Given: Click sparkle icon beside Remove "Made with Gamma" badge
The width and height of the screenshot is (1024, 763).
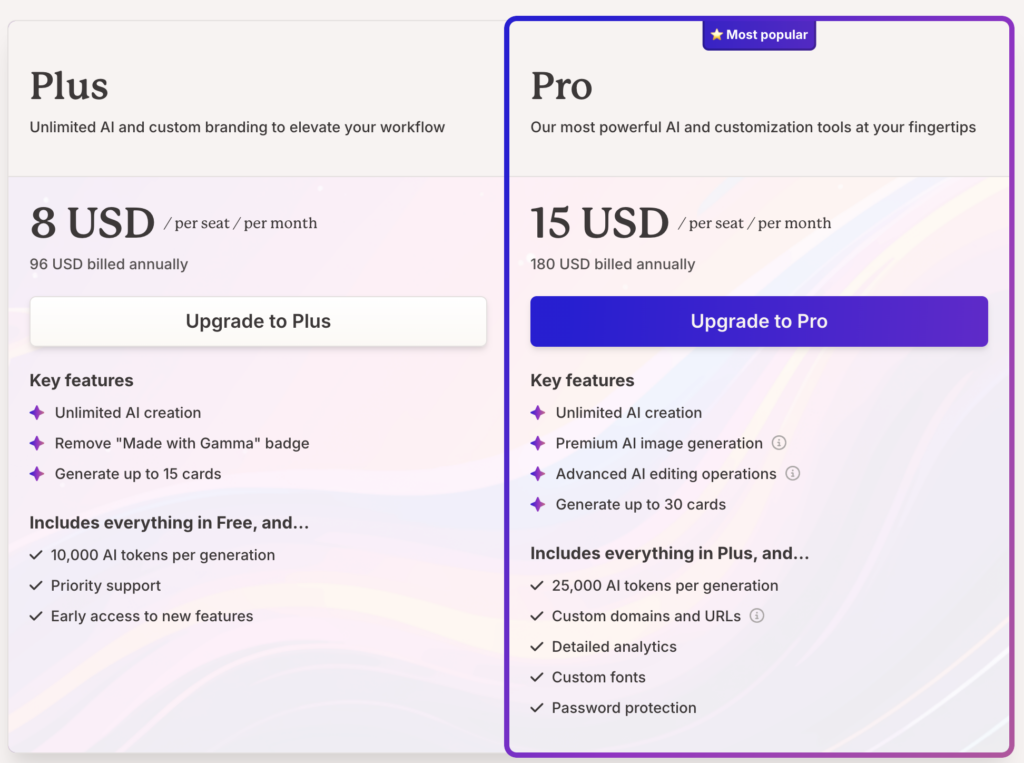Looking at the screenshot, I should pos(37,443).
